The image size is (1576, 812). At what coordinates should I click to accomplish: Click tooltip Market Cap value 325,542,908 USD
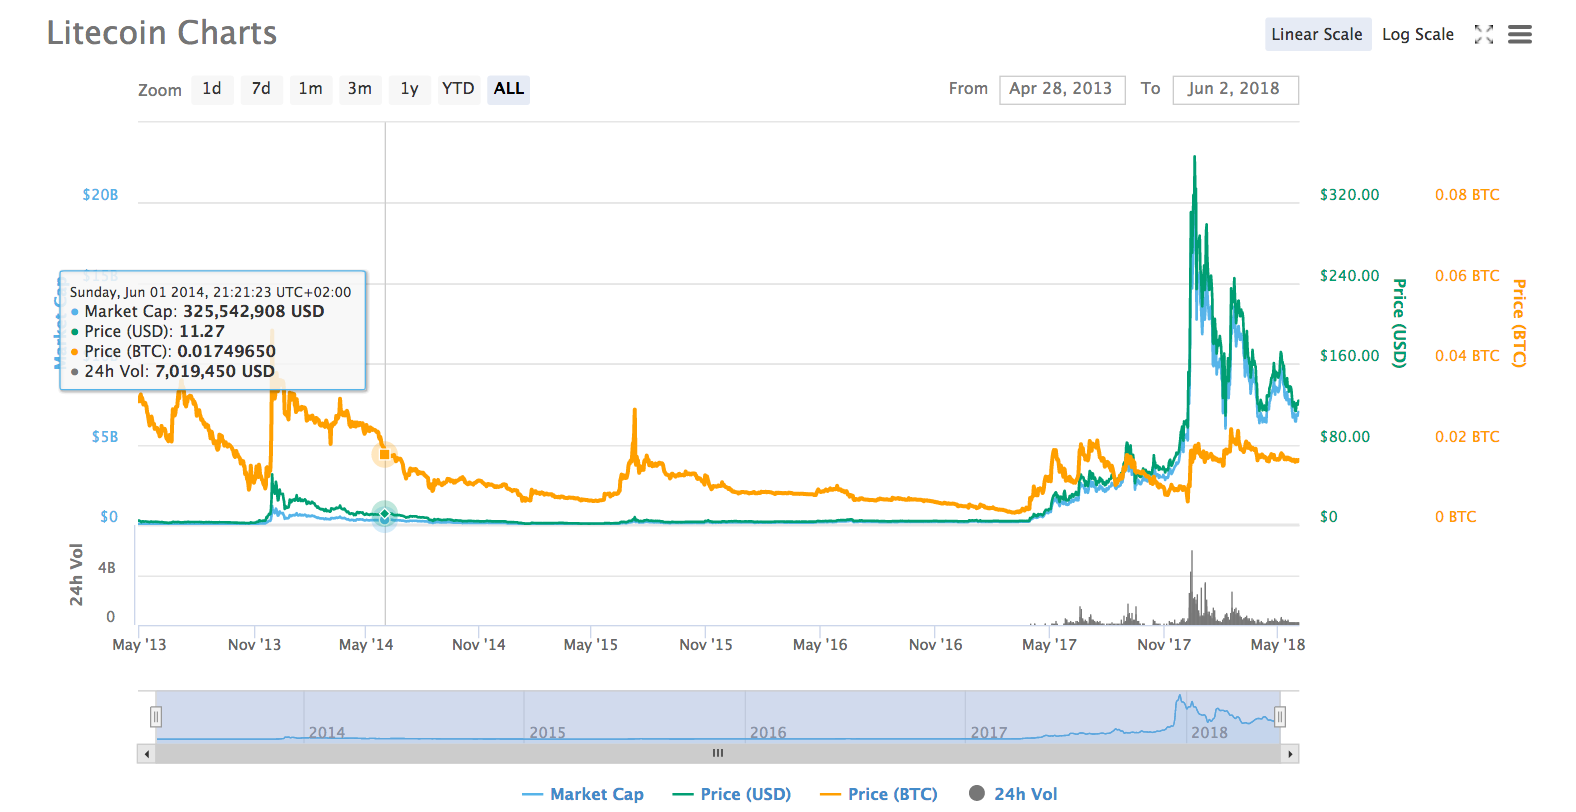[254, 311]
